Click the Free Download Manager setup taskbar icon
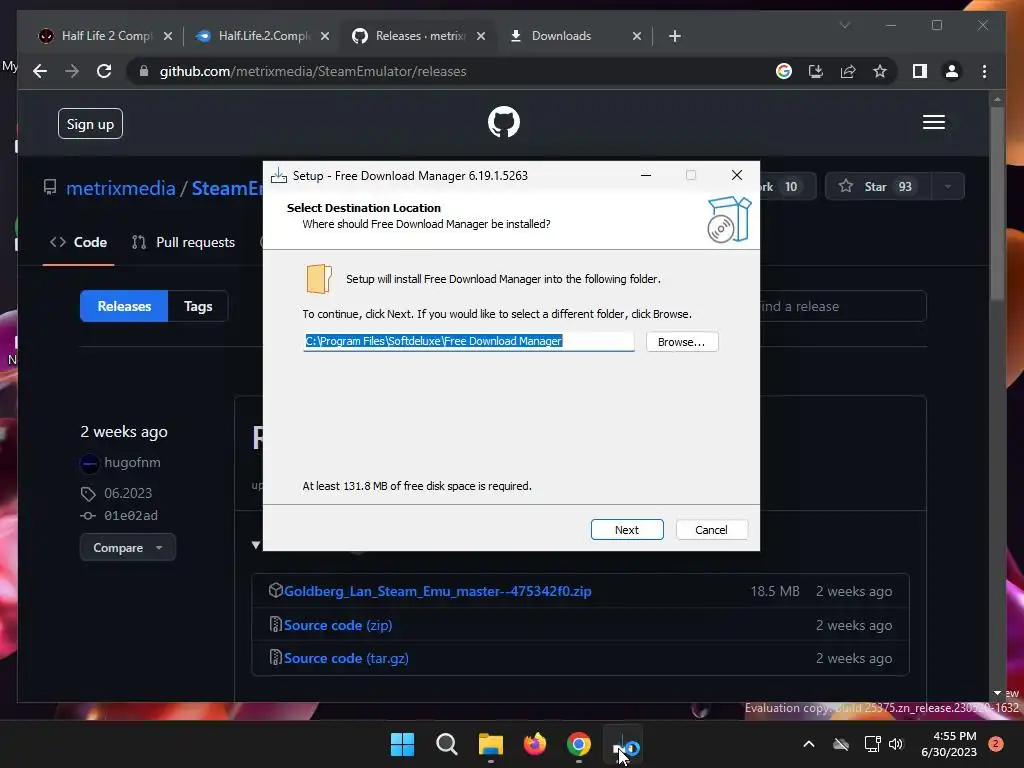1024x768 pixels. 623,744
